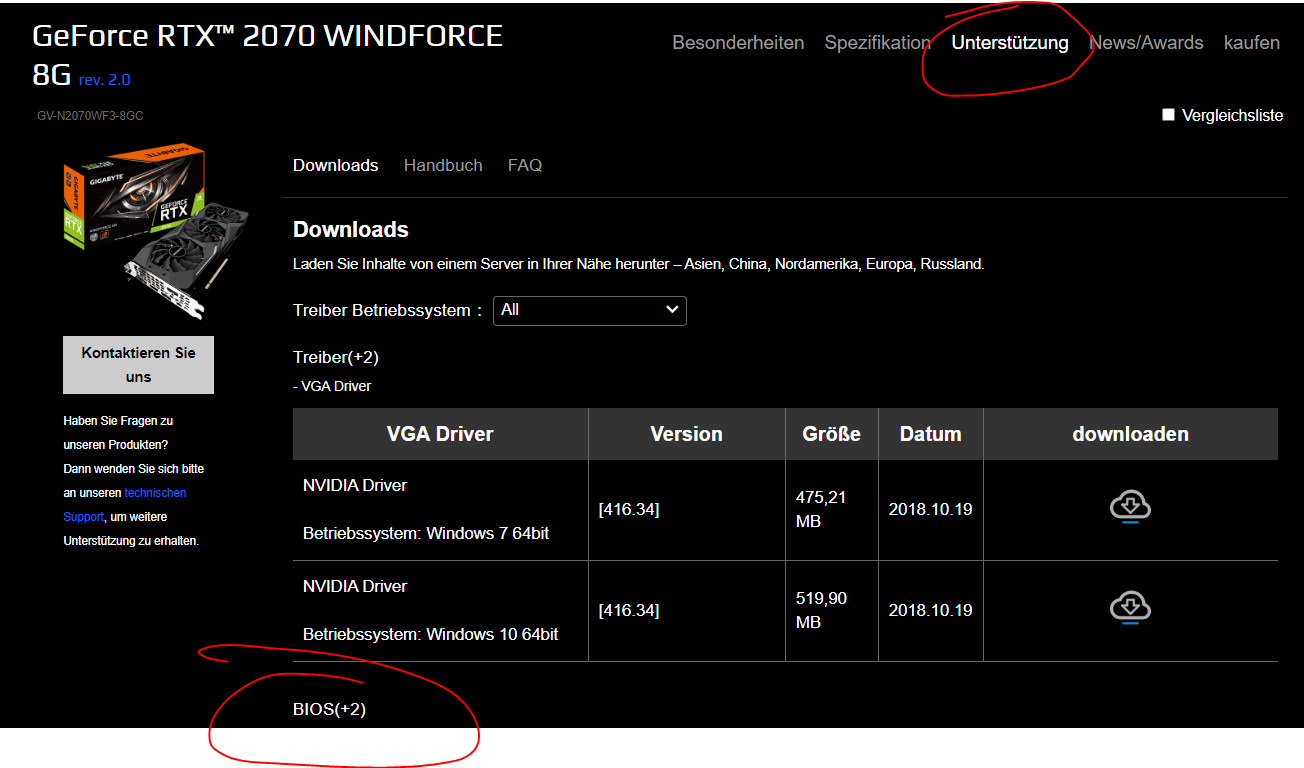Switch to the FAQ sub-tab
1304x768 pixels.
tap(525, 165)
